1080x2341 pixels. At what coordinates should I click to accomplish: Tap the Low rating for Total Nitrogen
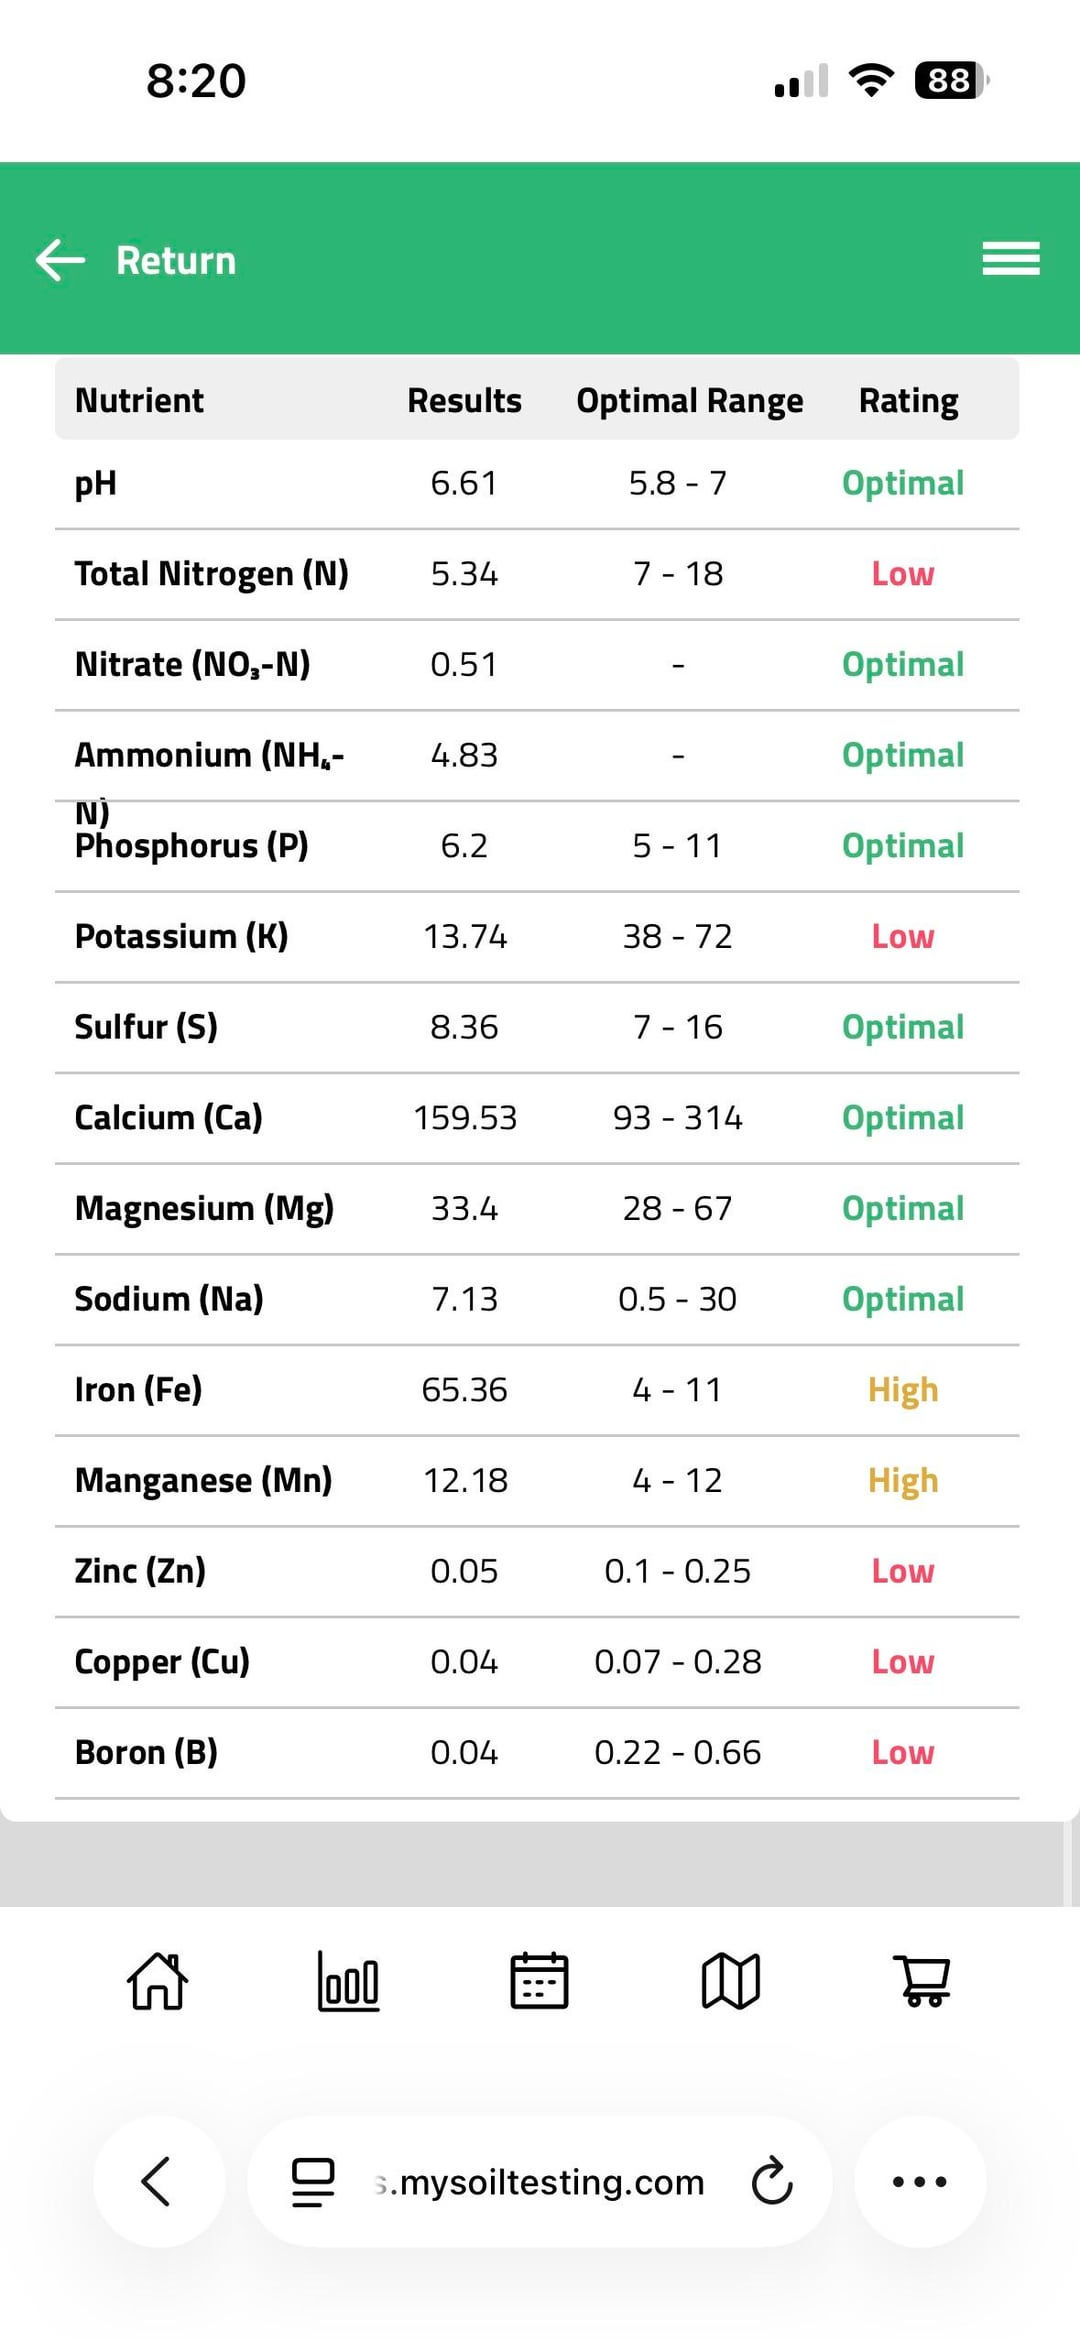pos(902,574)
